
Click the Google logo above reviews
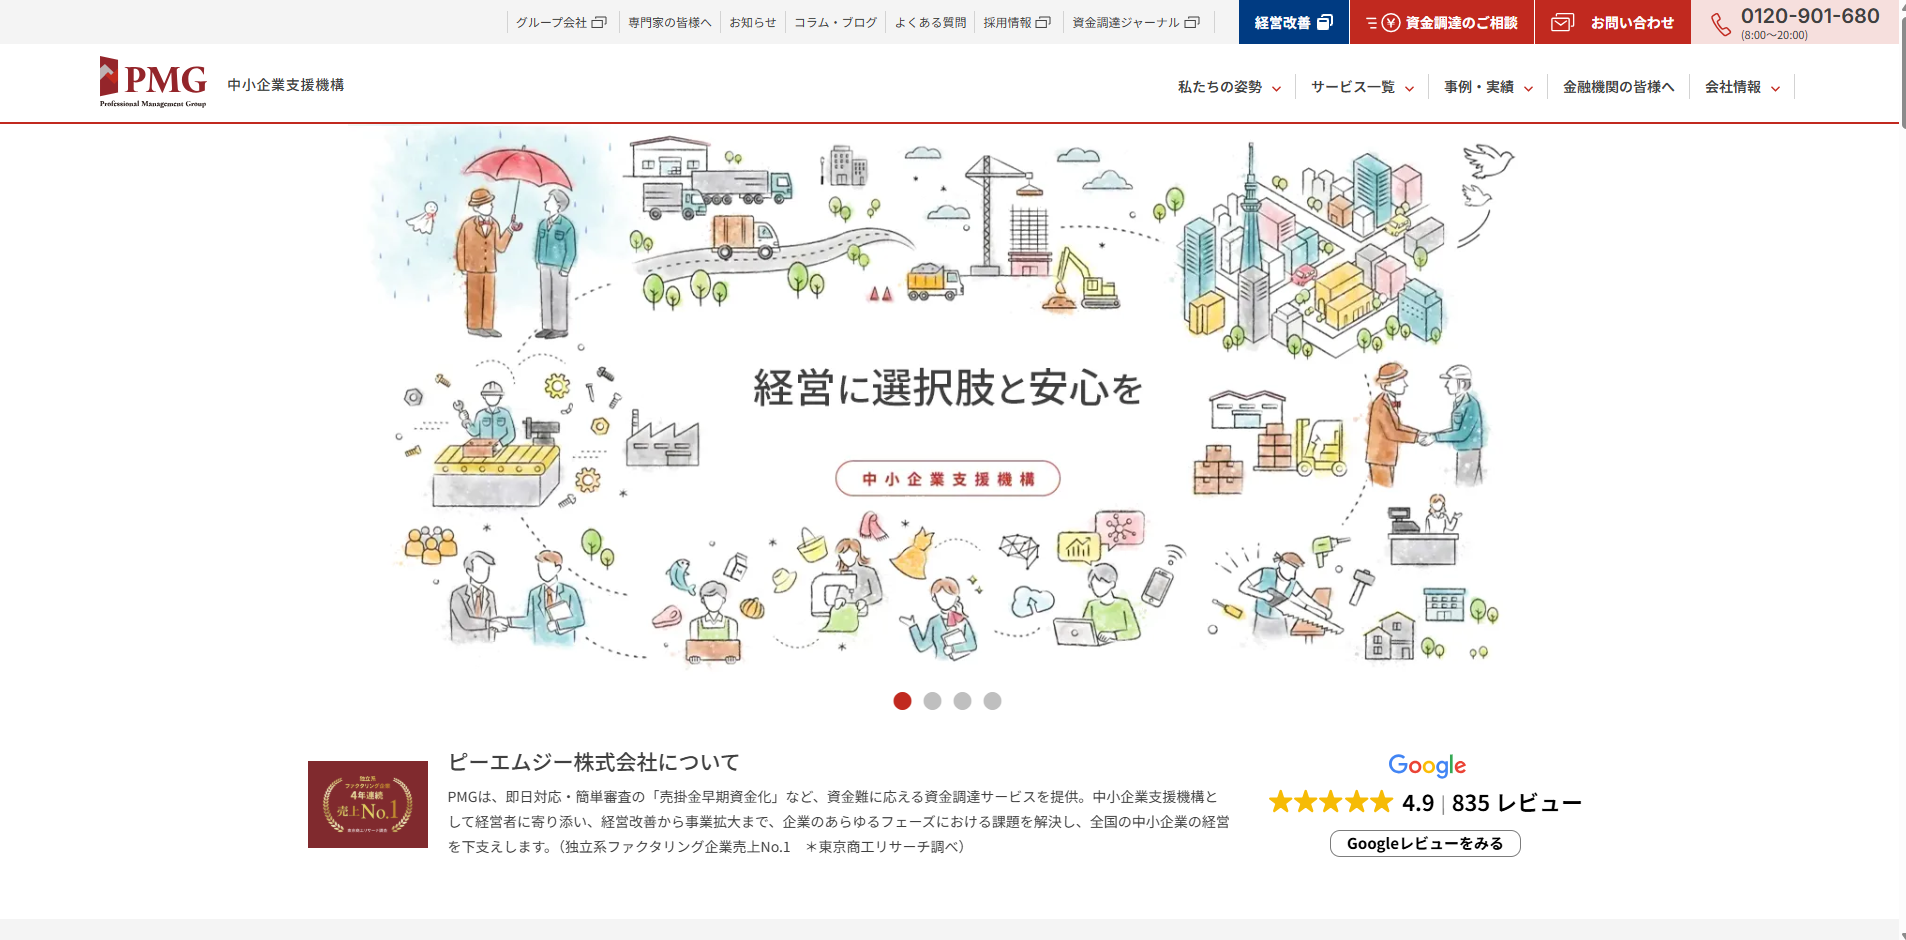tap(1426, 766)
